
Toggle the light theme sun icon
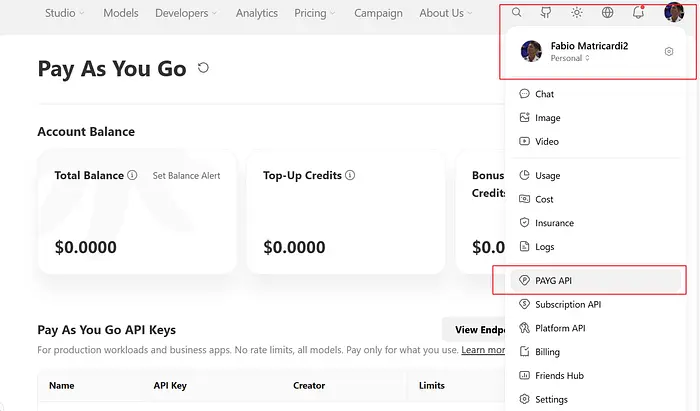pos(577,12)
